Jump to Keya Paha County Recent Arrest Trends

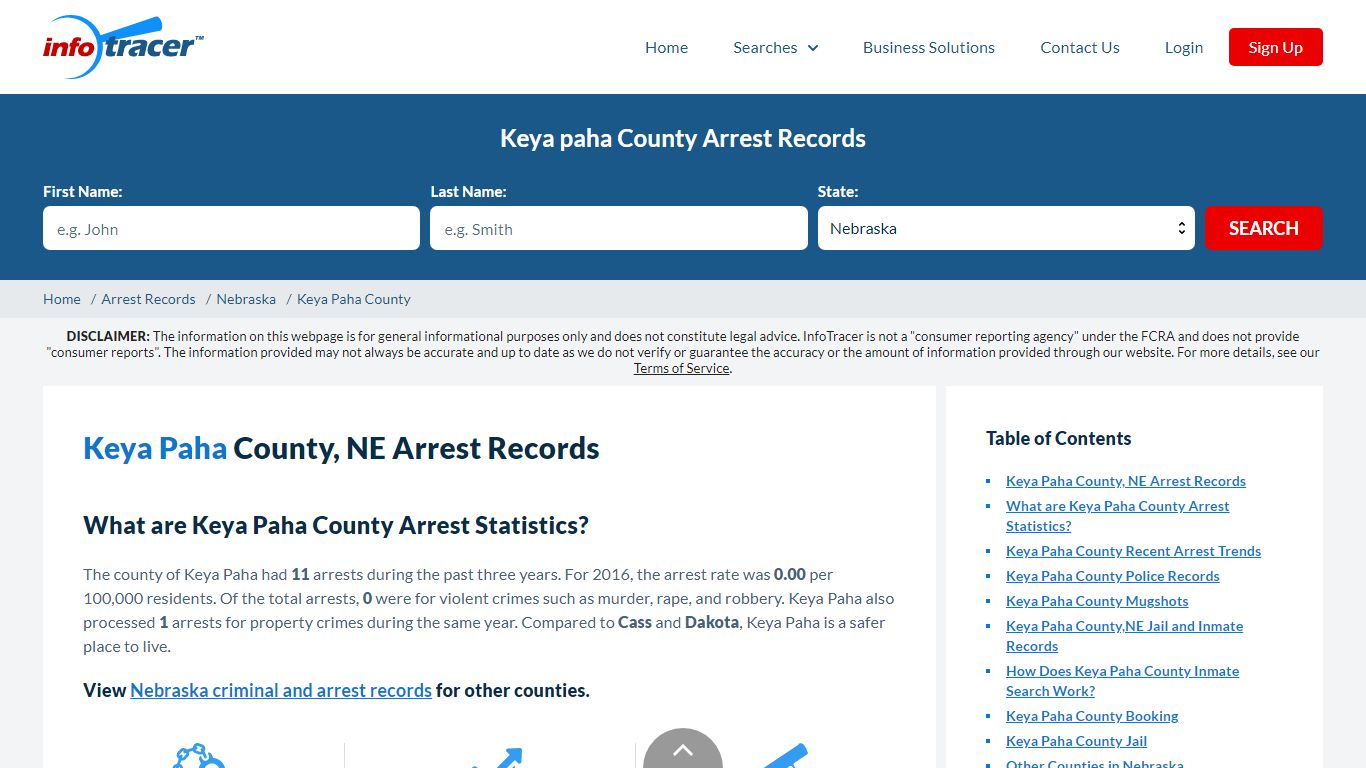(1133, 551)
